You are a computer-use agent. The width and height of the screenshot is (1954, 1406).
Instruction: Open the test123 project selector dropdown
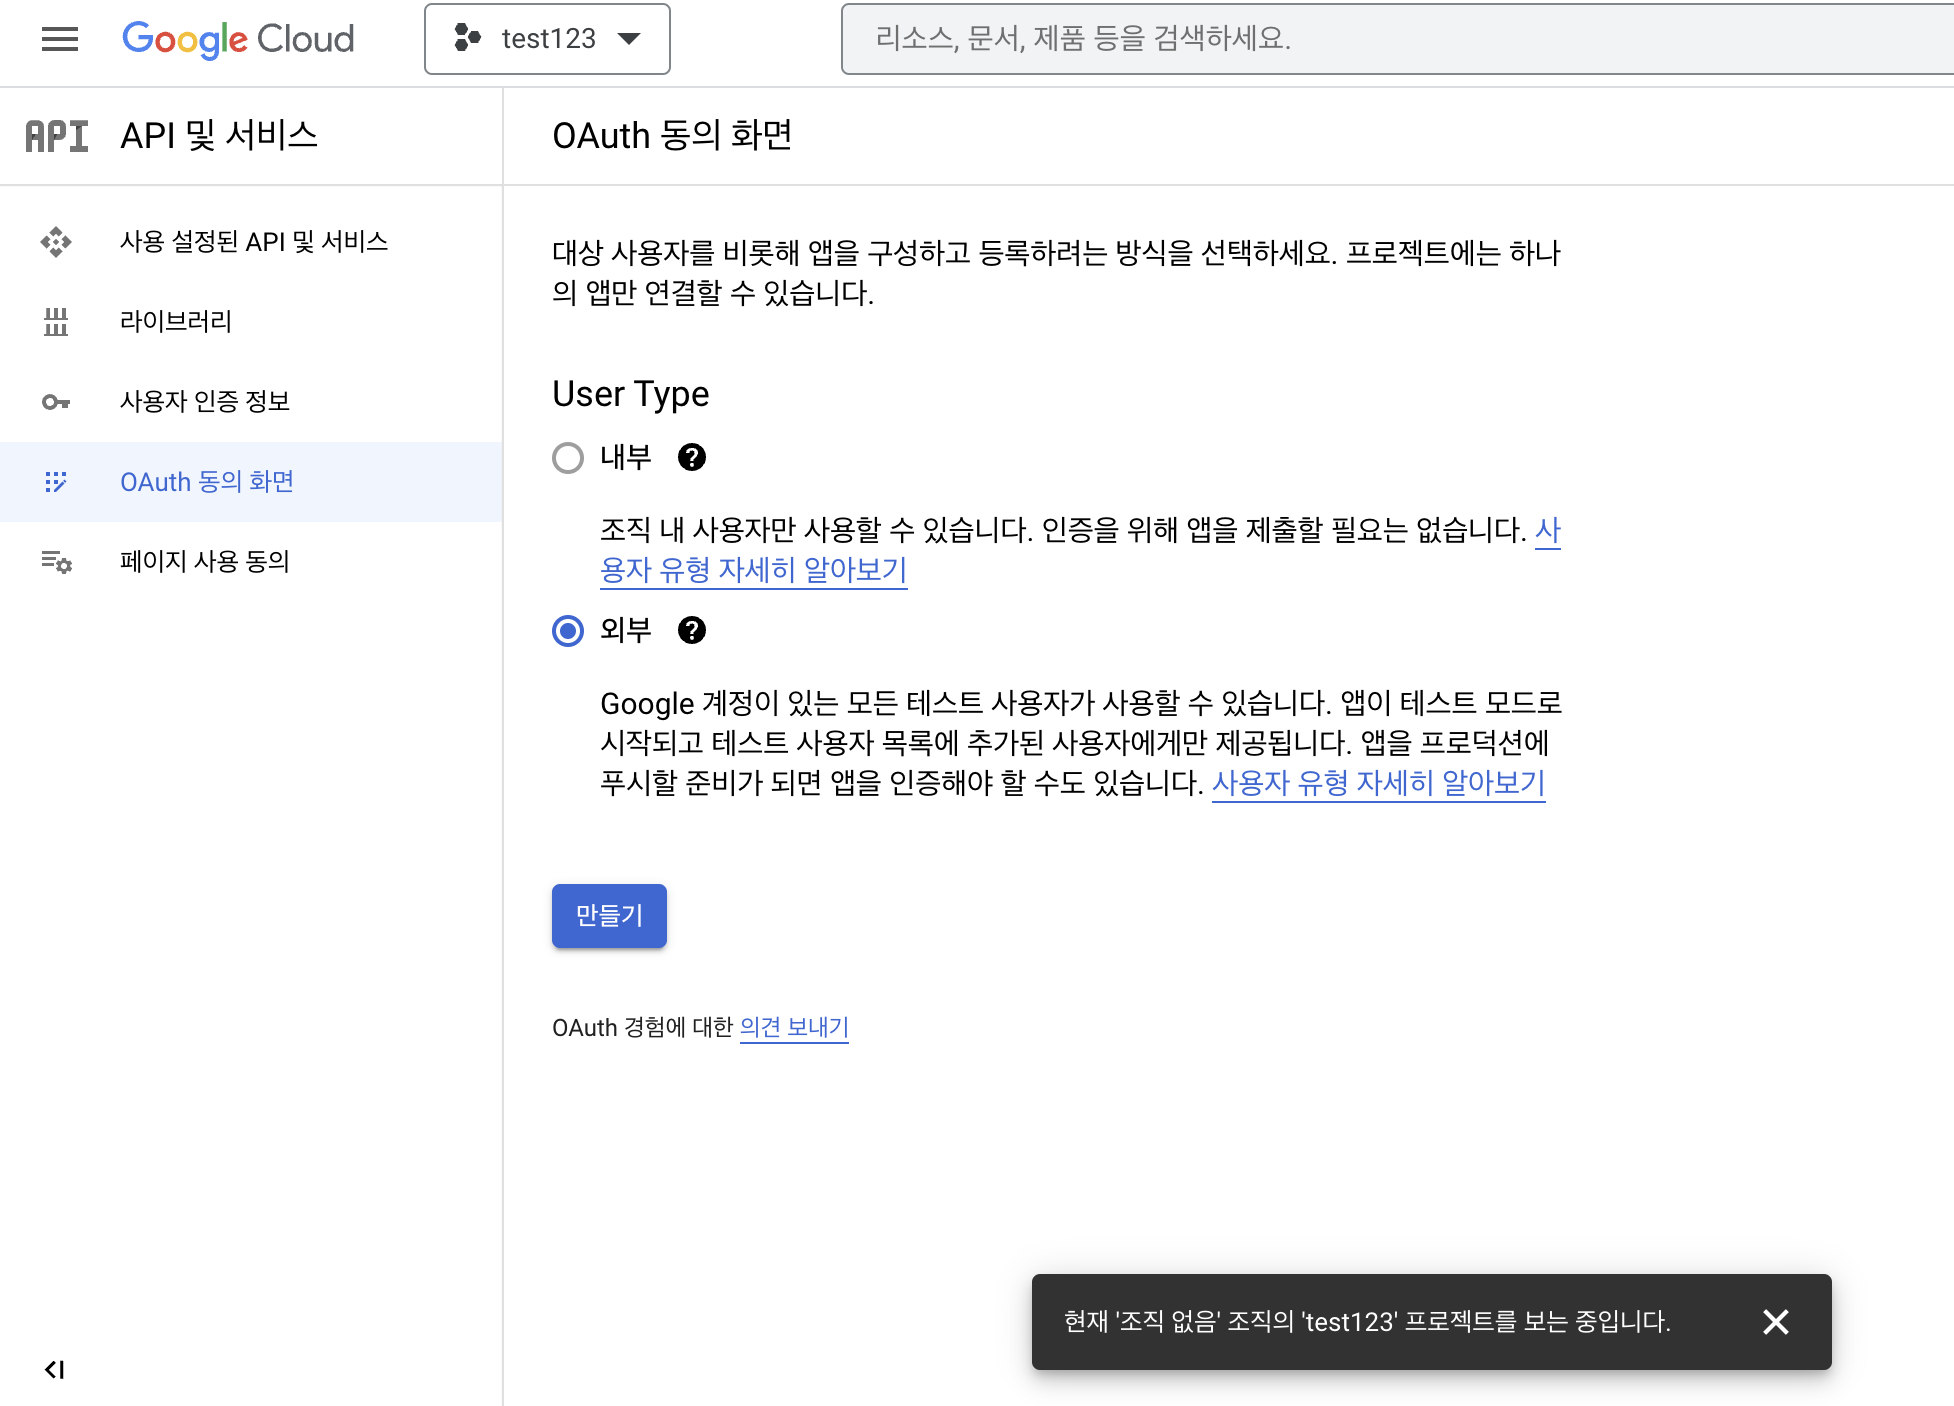pos(547,39)
